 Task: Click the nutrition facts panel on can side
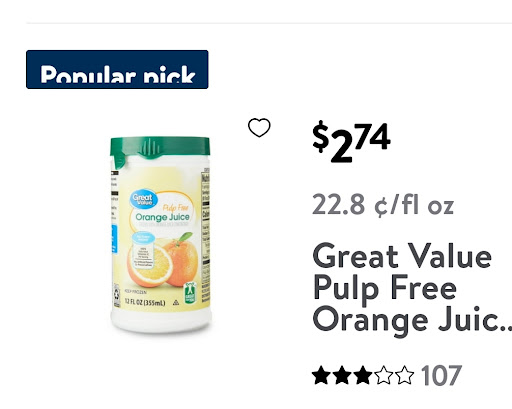(206, 235)
